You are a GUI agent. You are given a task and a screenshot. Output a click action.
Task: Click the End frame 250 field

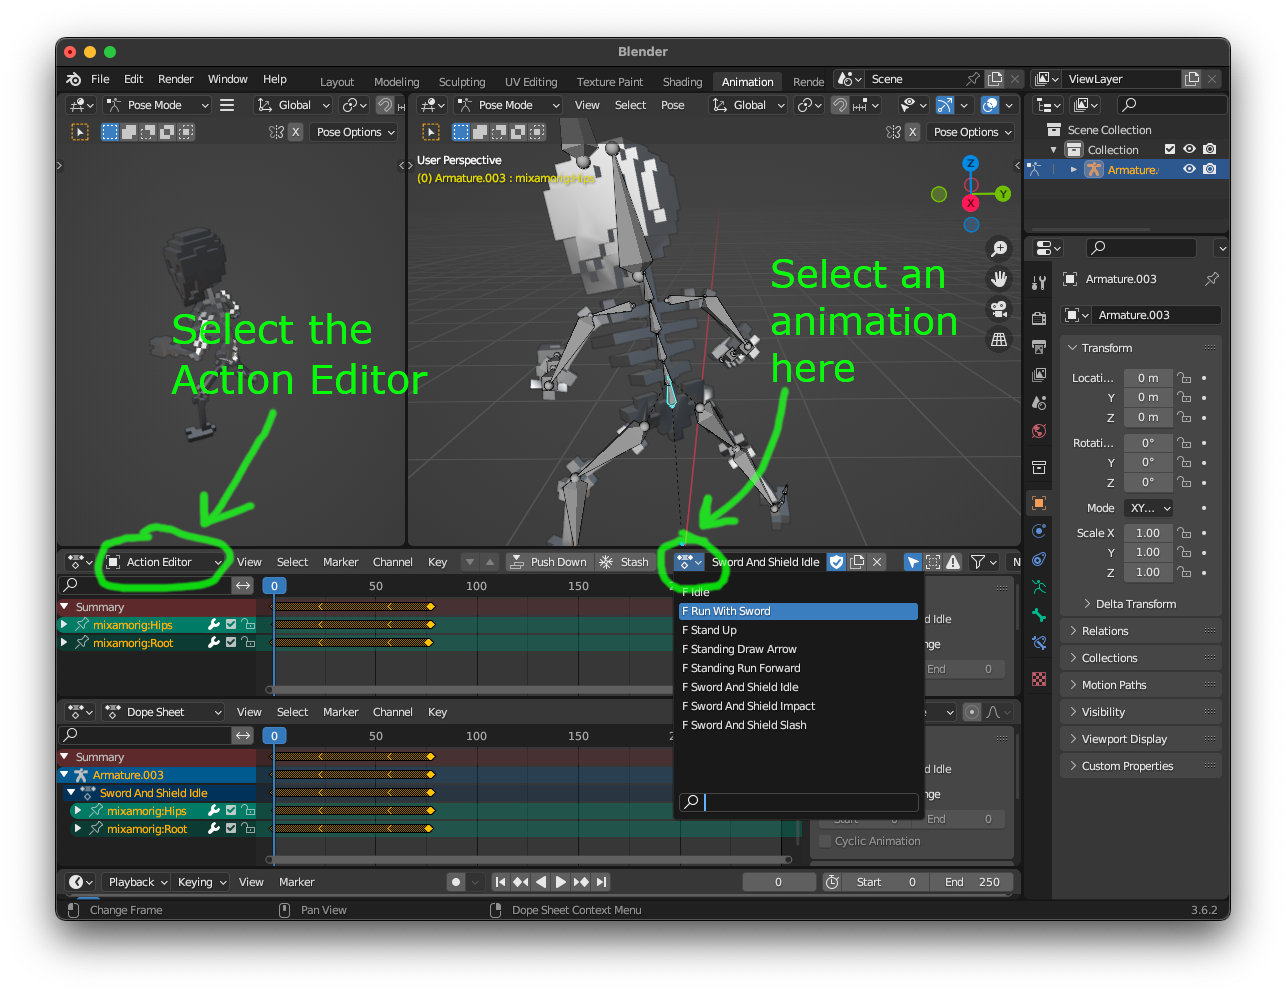pyautogui.click(x=971, y=882)
